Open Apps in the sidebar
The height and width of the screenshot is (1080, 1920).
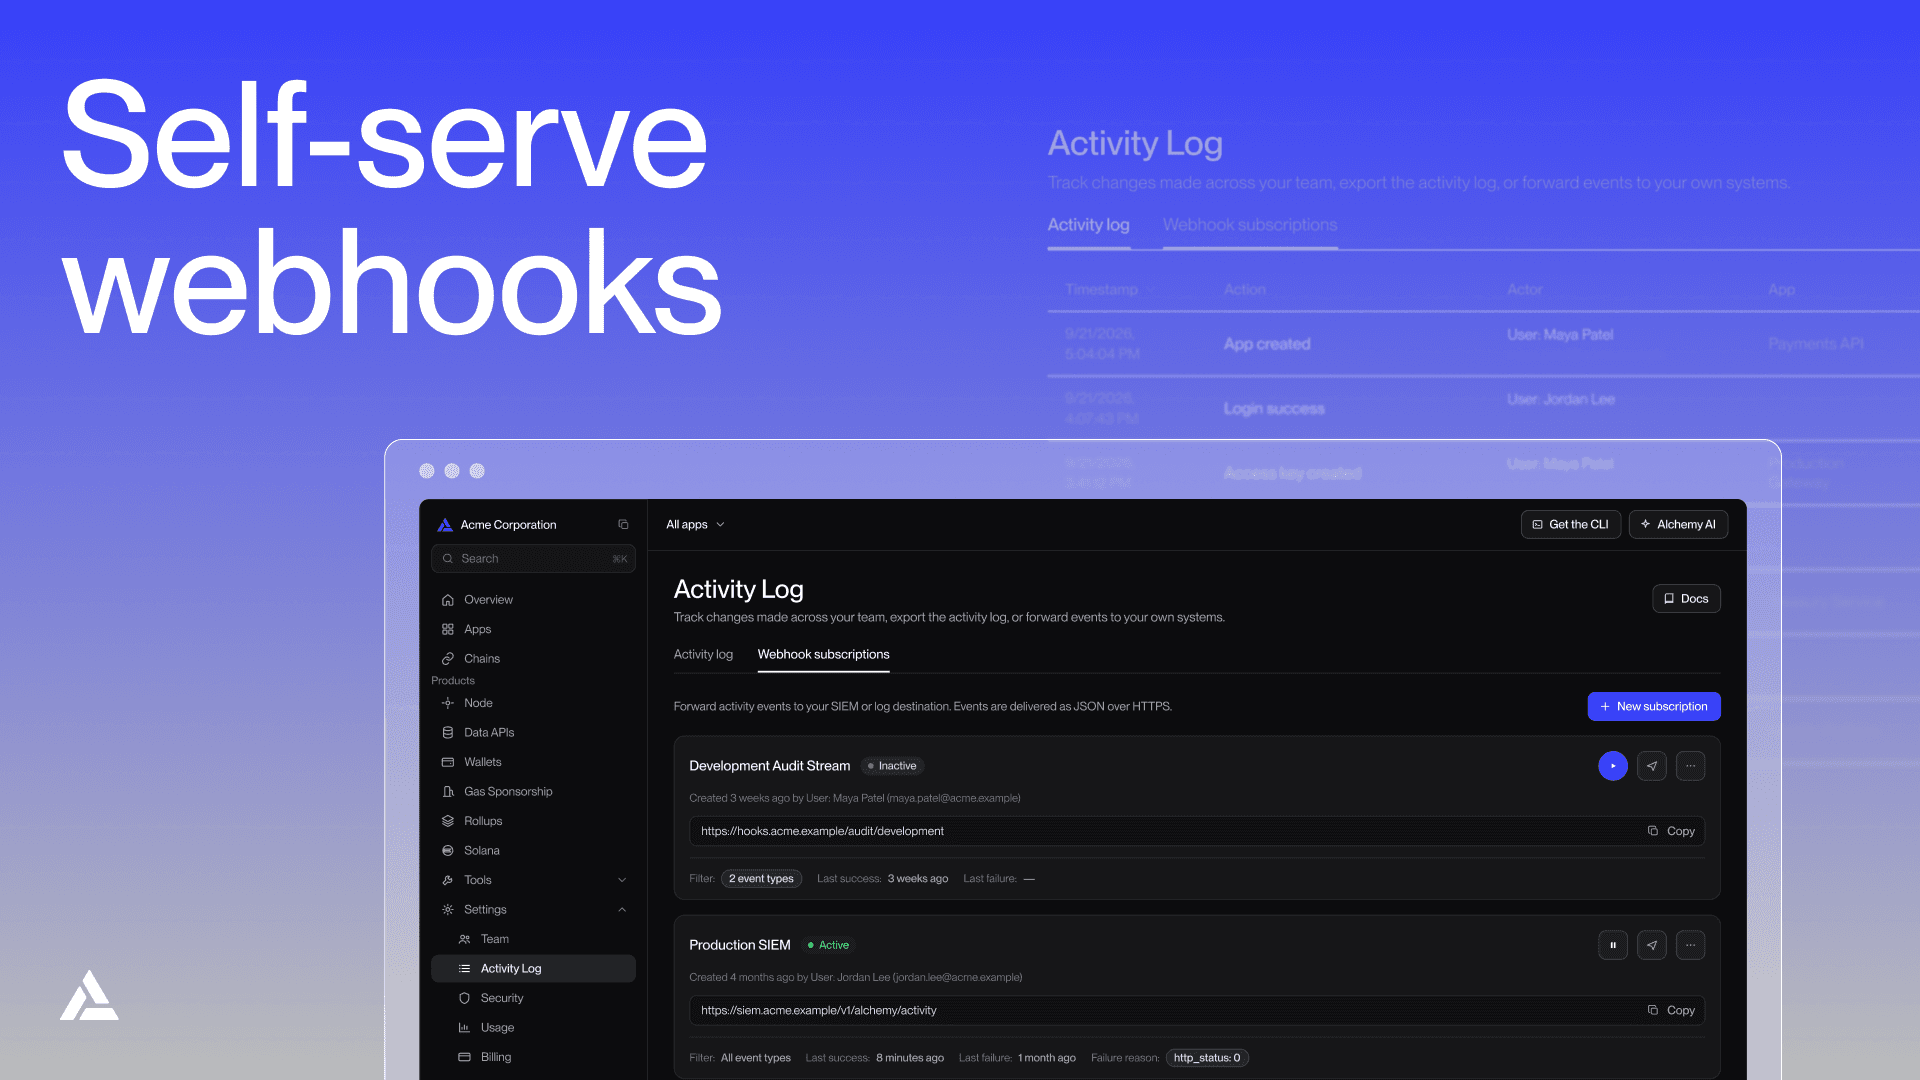coord(477,629)
